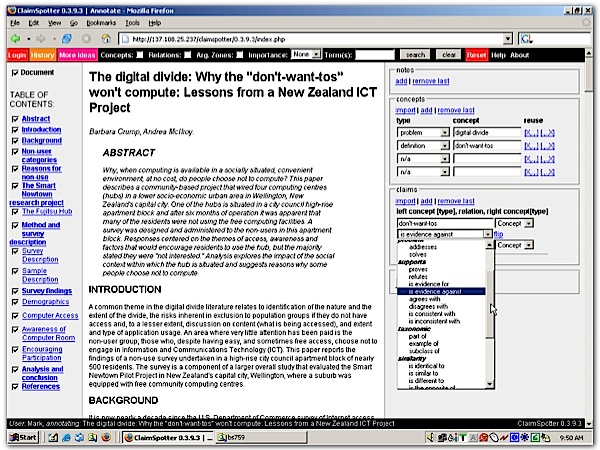600x450 pixels.
Task: Click the page icon in address bar
Action: 125,39
